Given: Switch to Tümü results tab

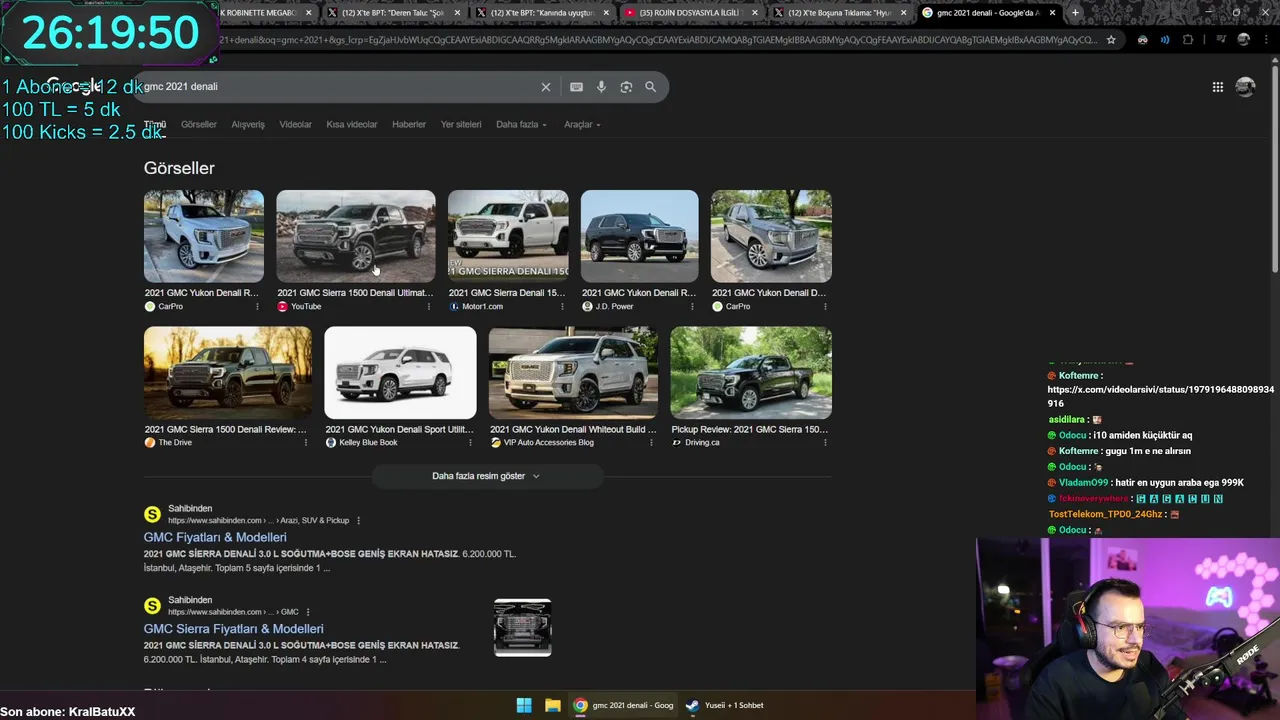Looking at the screenshot, I should 155,125.
